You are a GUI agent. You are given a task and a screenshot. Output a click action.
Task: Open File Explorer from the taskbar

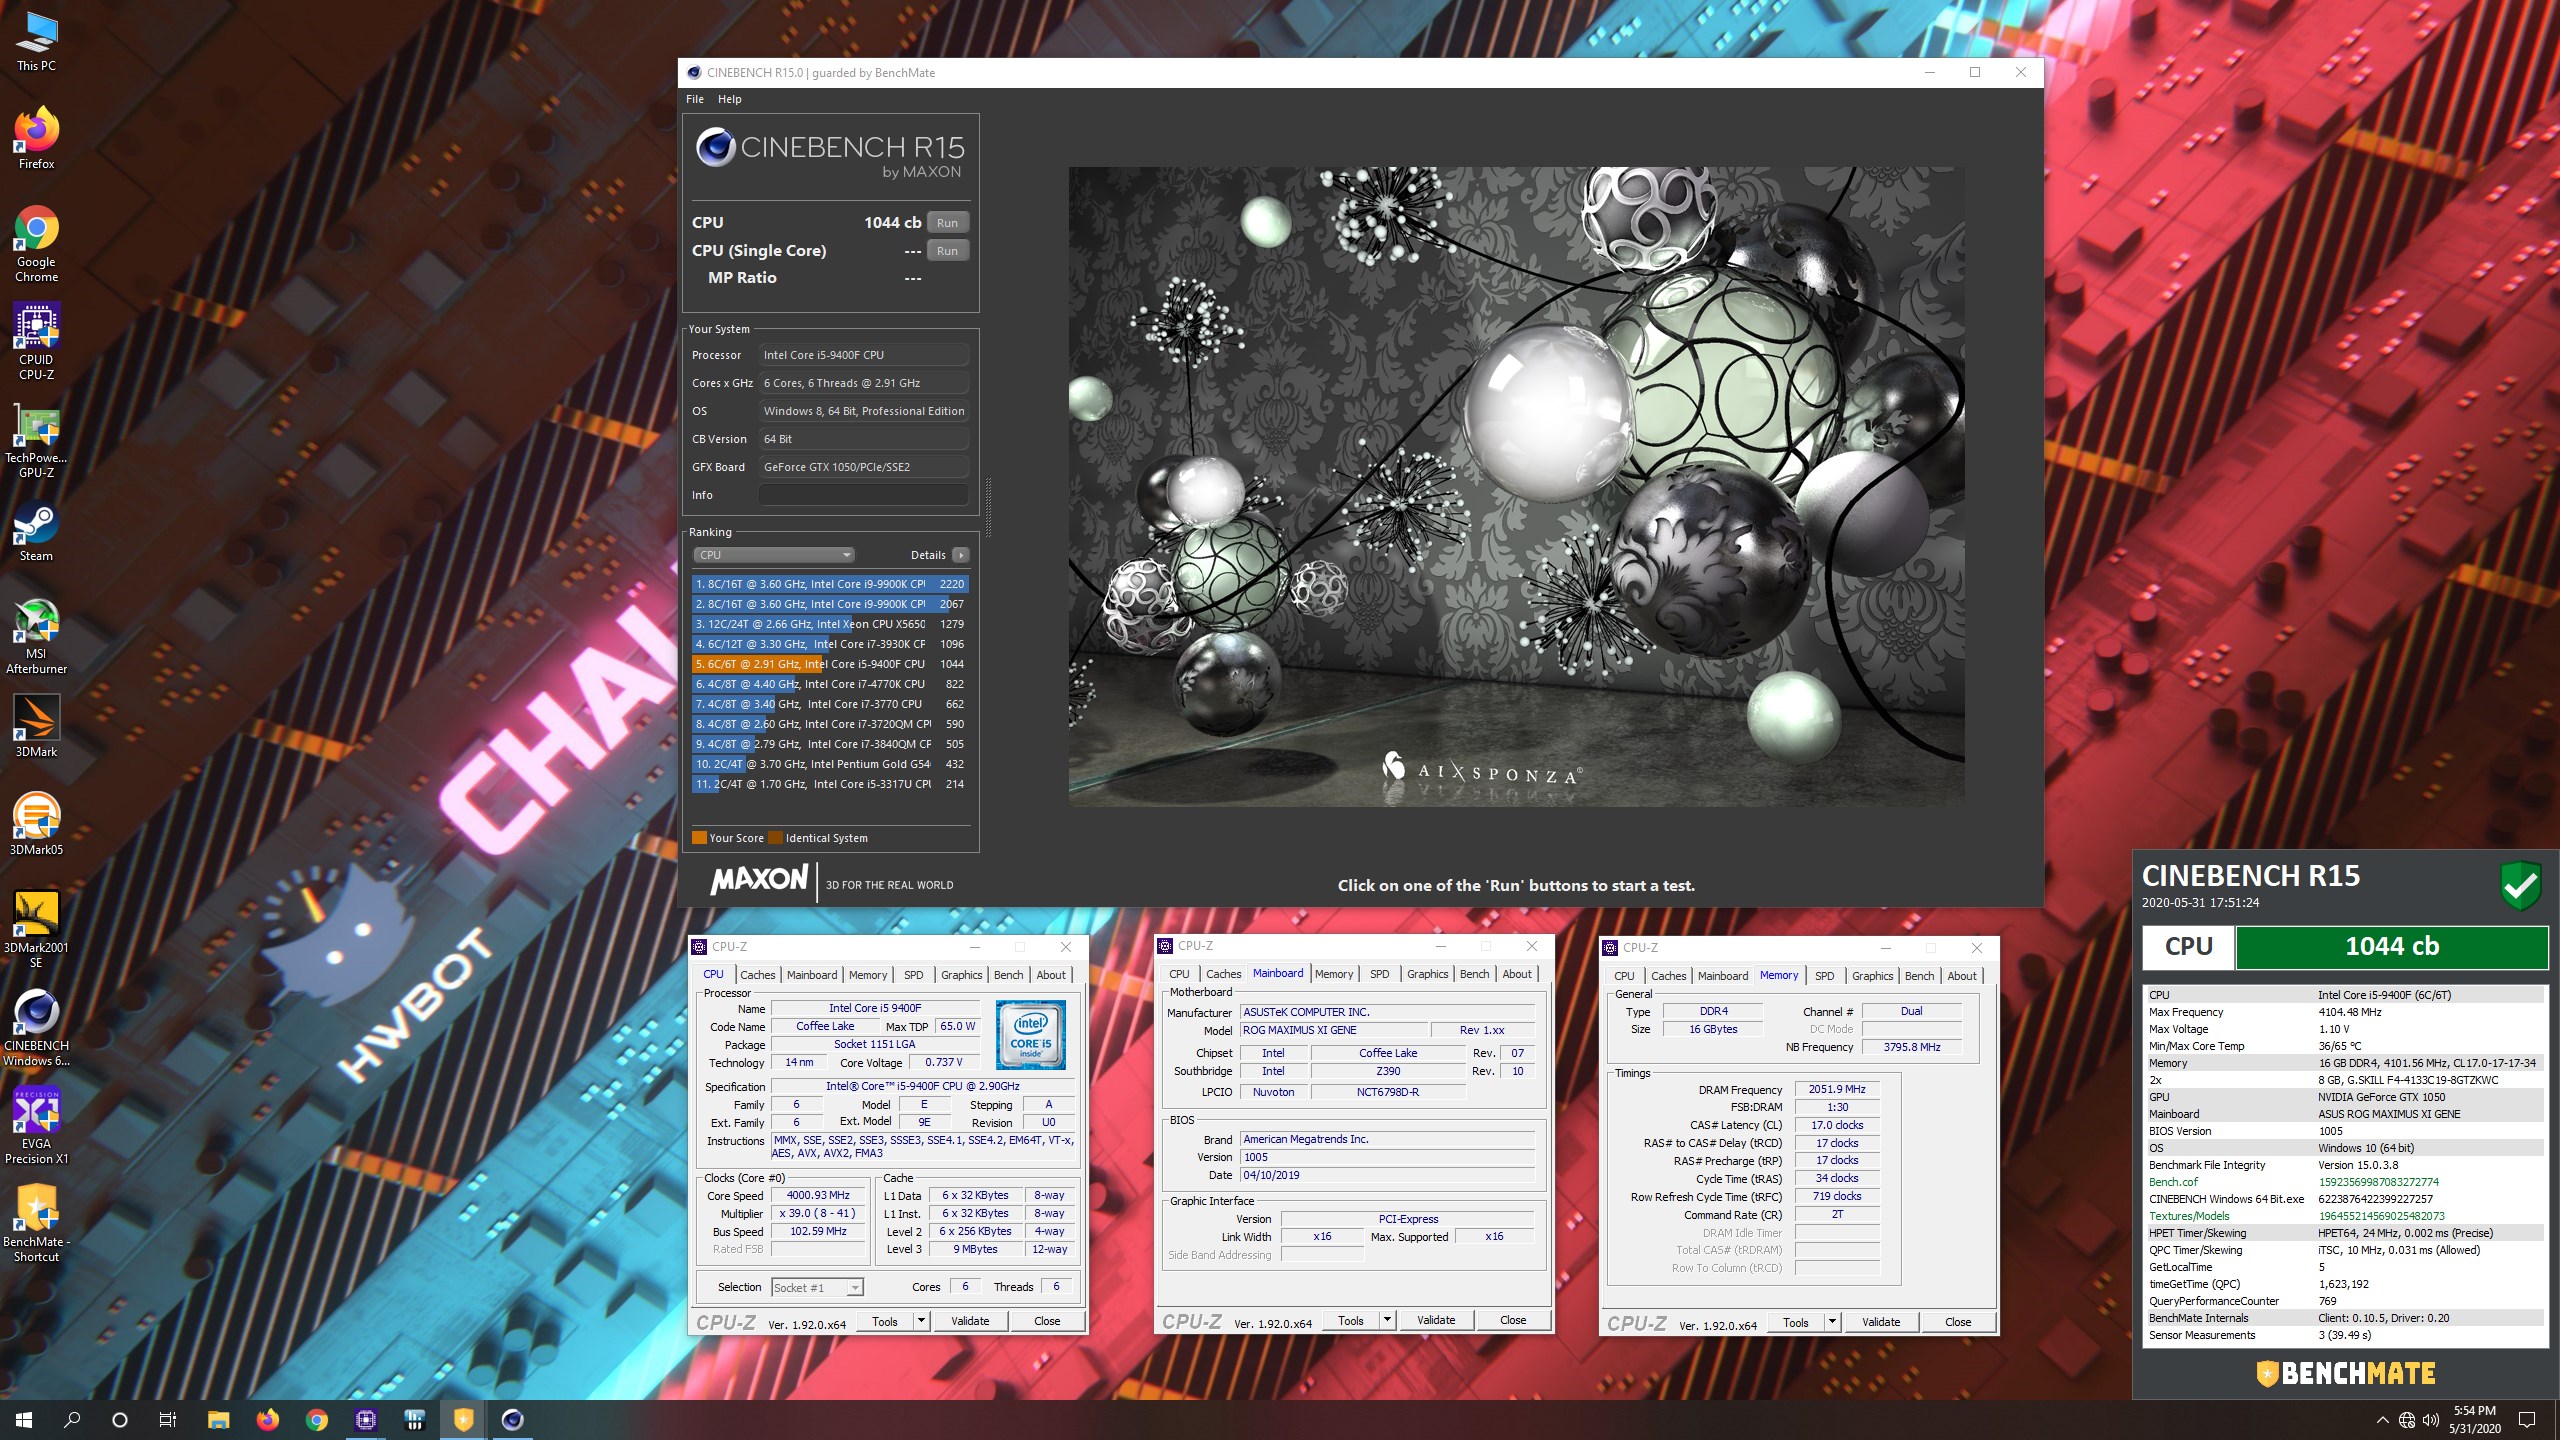[x=218, y=1420]
